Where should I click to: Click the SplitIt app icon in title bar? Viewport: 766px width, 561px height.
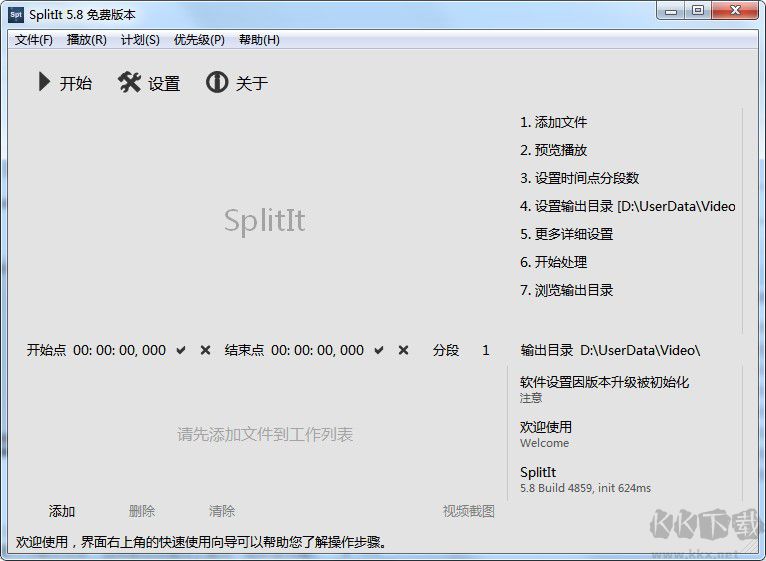click(x=16, y=15)
